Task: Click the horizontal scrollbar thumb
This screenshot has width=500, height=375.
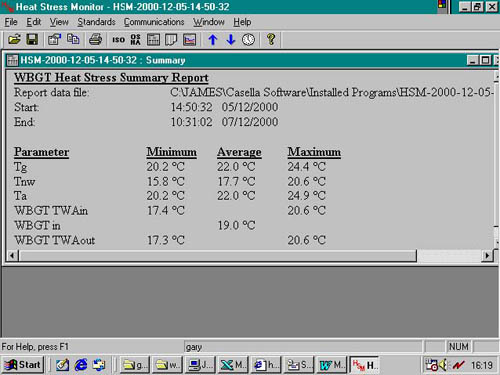Action: (218, 256)
